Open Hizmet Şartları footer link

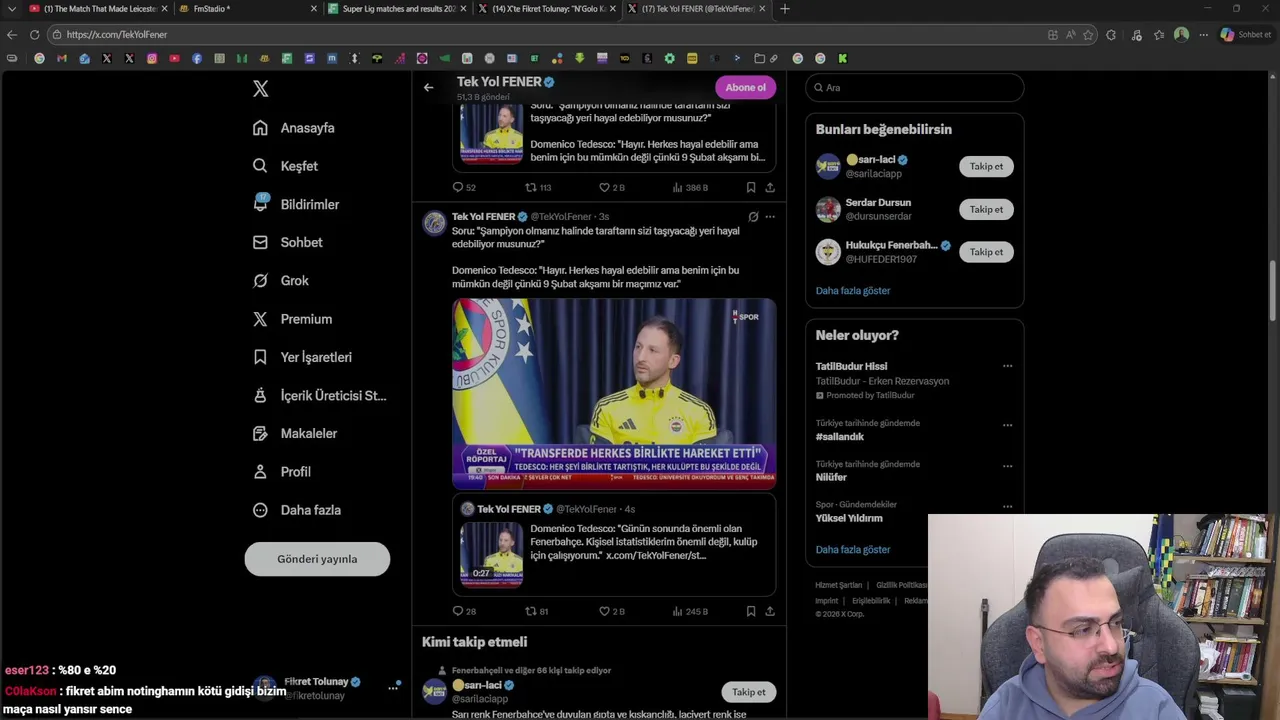(838, 585)
